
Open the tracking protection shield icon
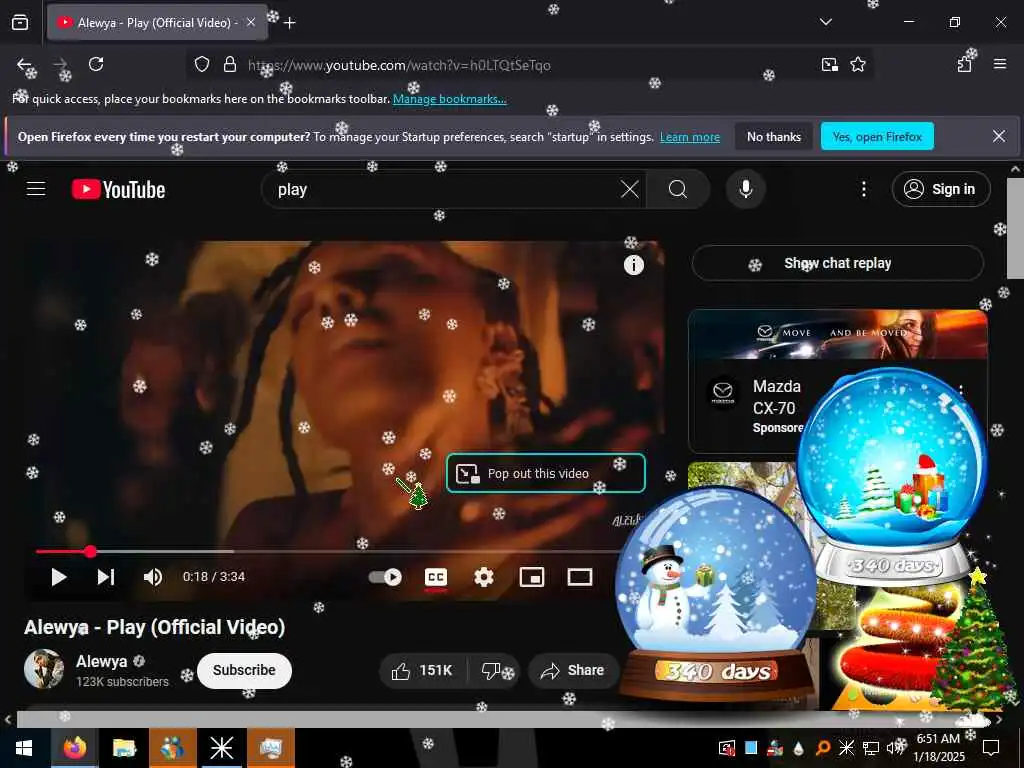pos(202,65)
